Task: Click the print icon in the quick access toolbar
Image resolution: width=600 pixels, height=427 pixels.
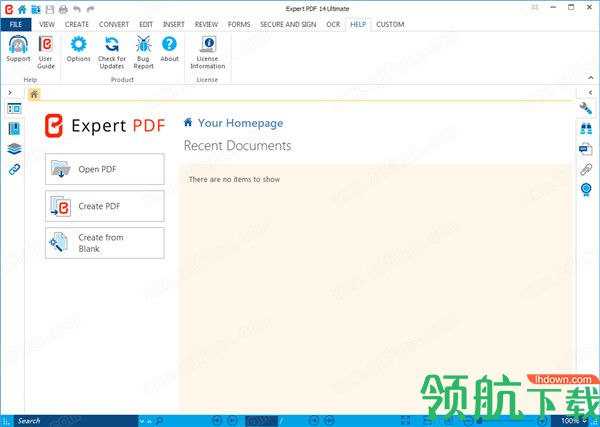Action: click(63, 9)
